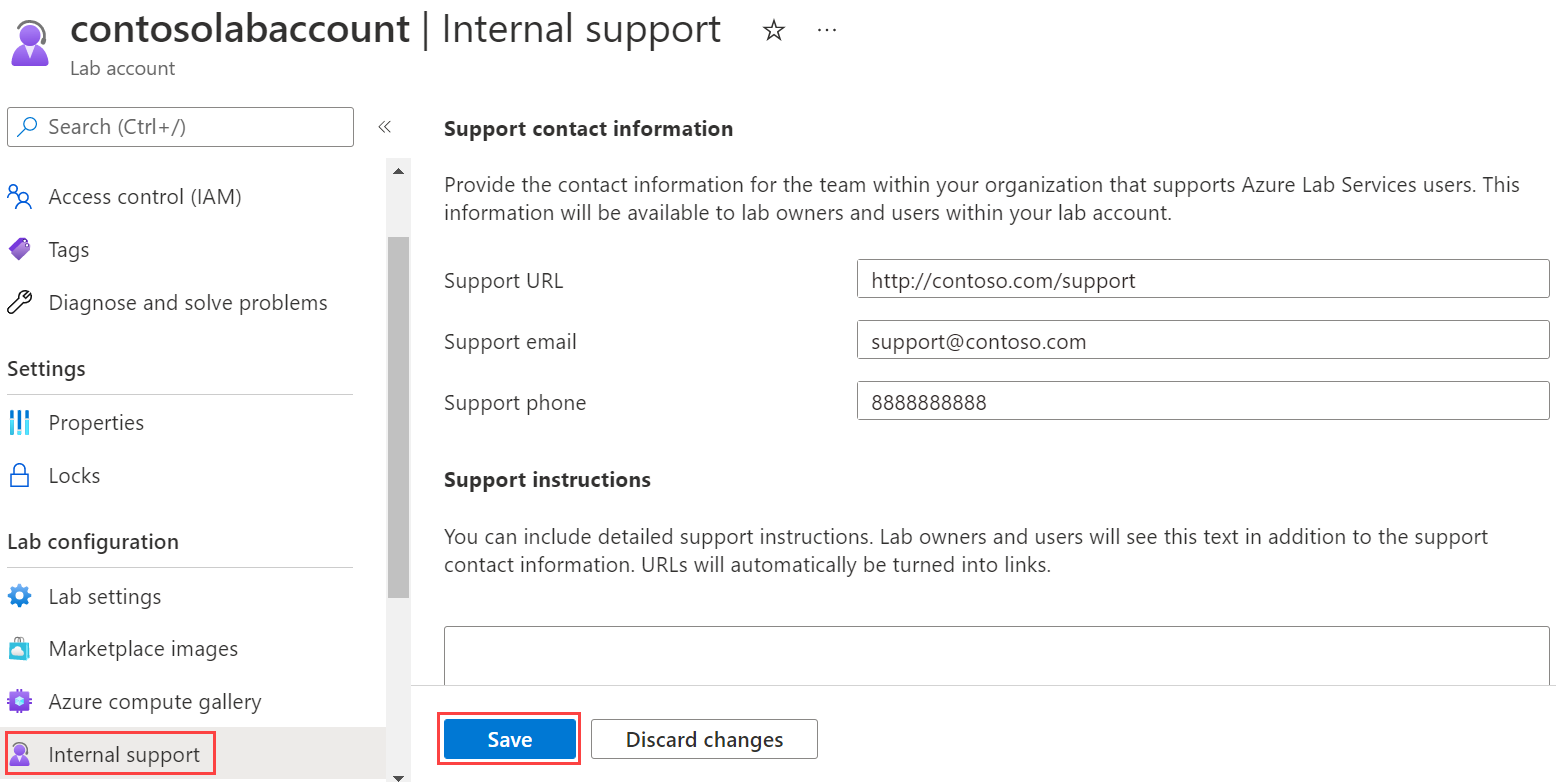Image resolution: width=1556 pixels, height=782 pixels.
Task: Click Discard changes button
Action: point(704,739)
